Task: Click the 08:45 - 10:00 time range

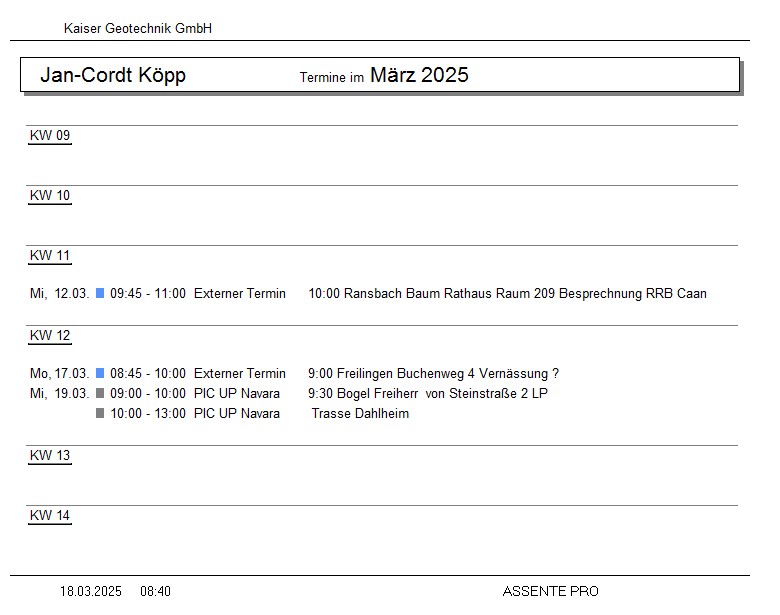Action: pos(148,374)
